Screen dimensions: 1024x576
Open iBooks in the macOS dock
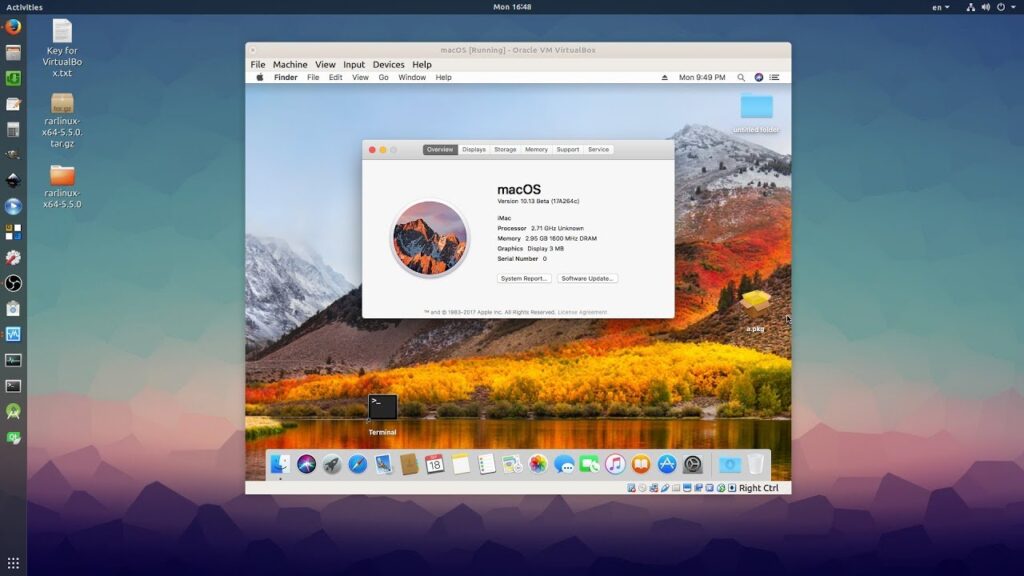[x=641, y=464]
